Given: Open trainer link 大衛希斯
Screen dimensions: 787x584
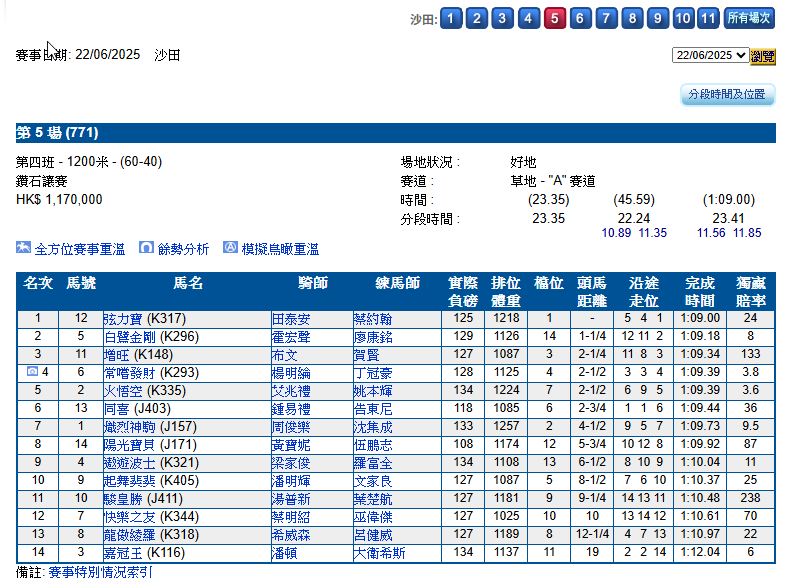Looking at the screenshot, I should (x=379, y=553).
